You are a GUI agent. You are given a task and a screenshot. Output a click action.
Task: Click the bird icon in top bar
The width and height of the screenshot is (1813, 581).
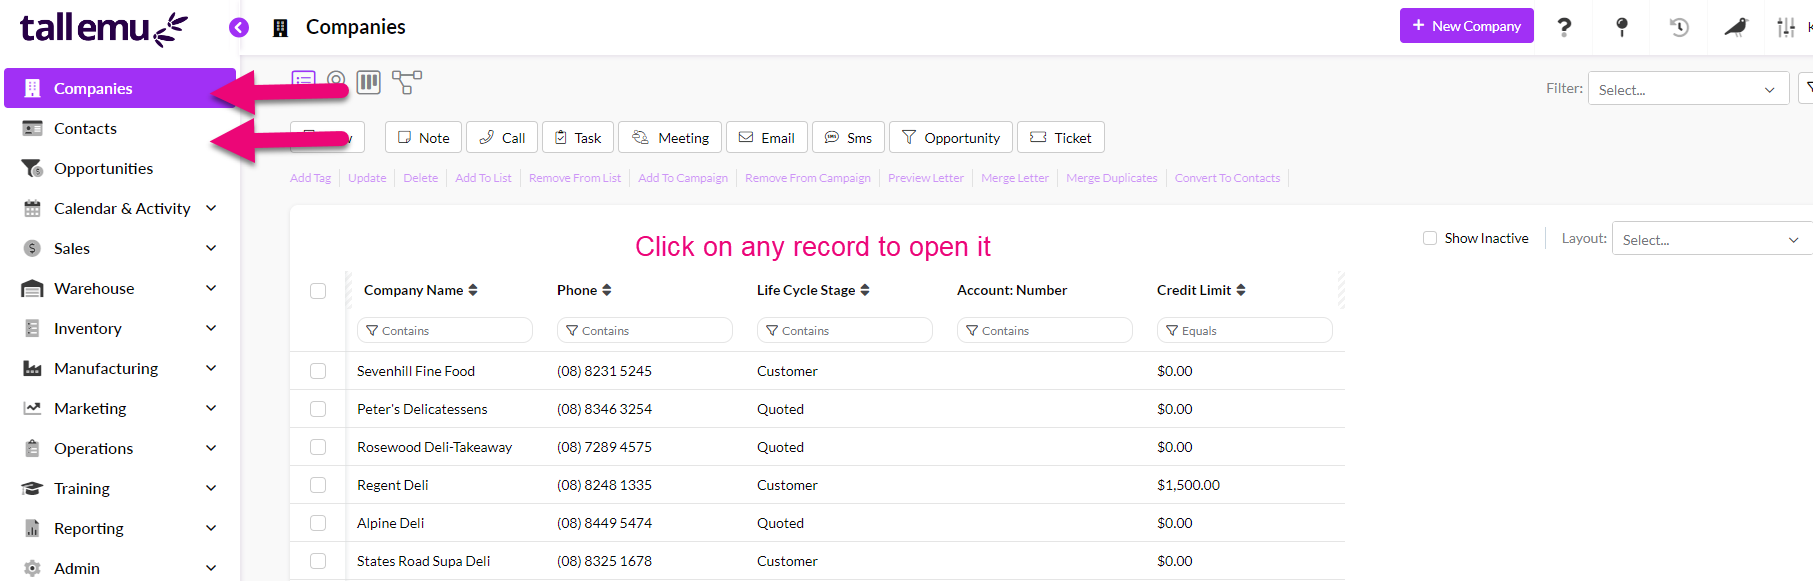pos(1736,27)
